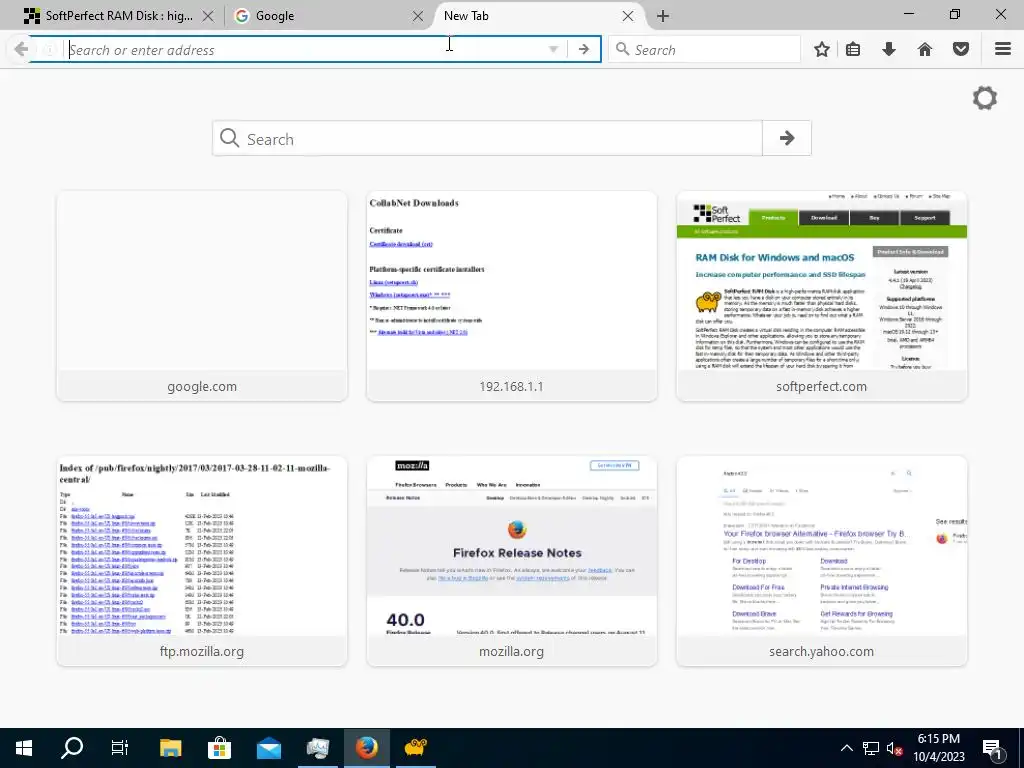
Task: Open the hamburger menu
Action: 1003,49
